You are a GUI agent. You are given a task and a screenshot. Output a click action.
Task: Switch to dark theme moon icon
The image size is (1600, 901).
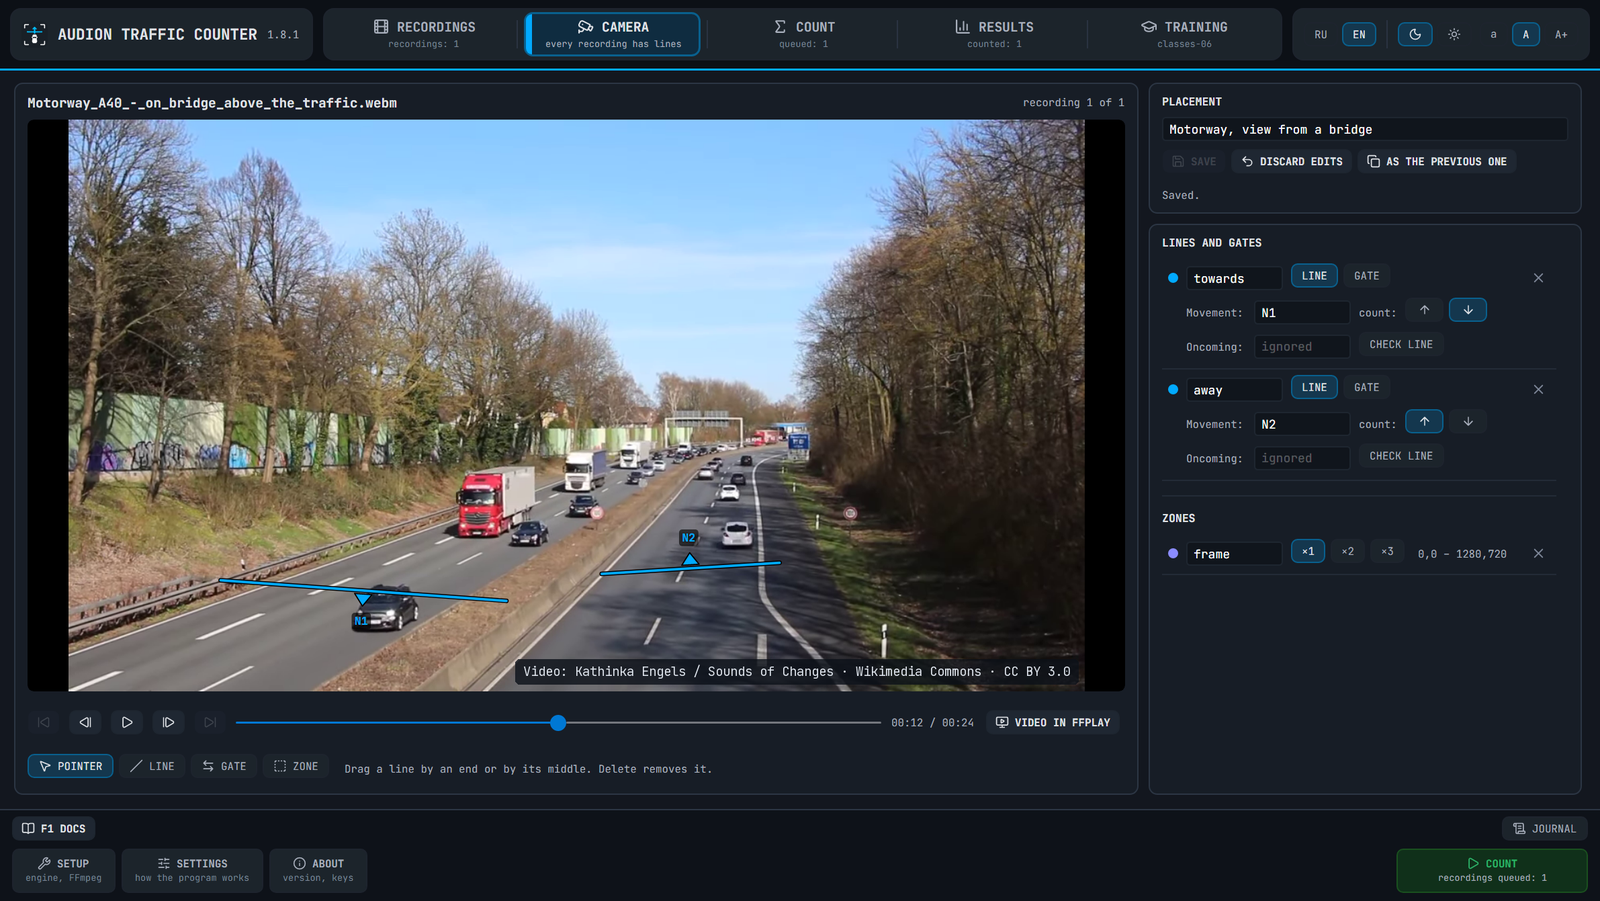[x=1415, y=34]
